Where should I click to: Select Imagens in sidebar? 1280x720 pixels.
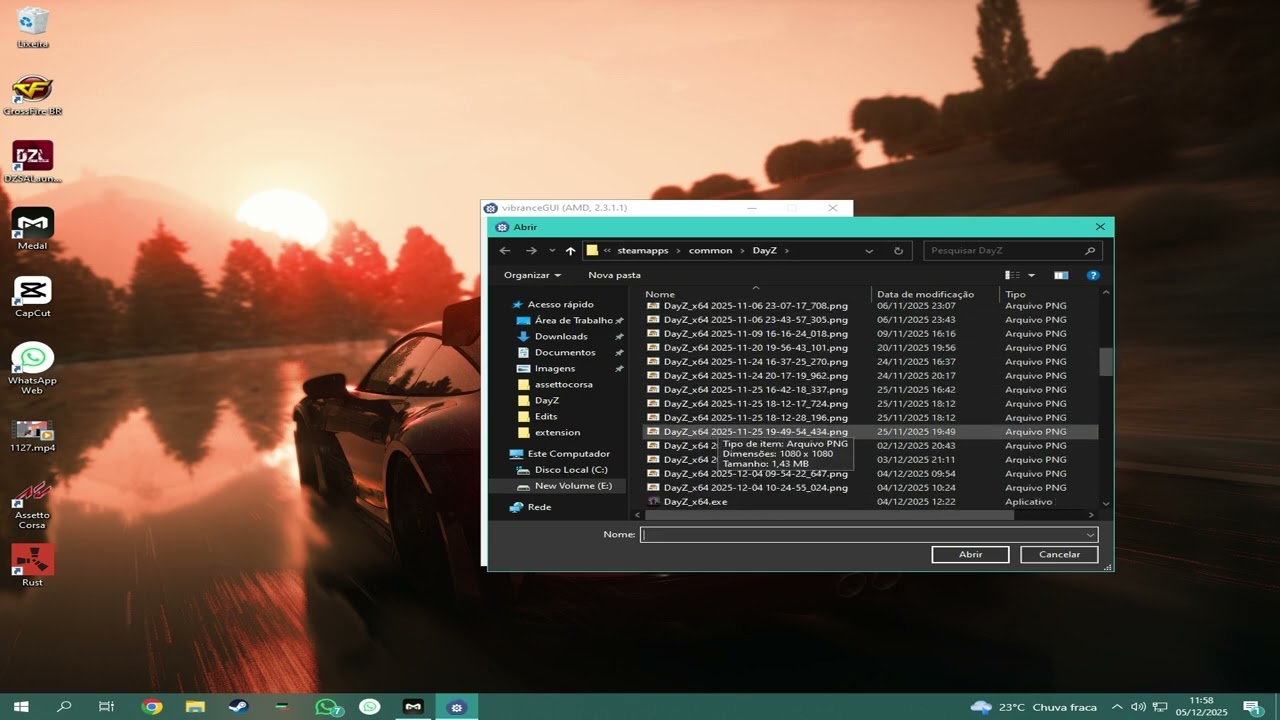pos(554,368)
